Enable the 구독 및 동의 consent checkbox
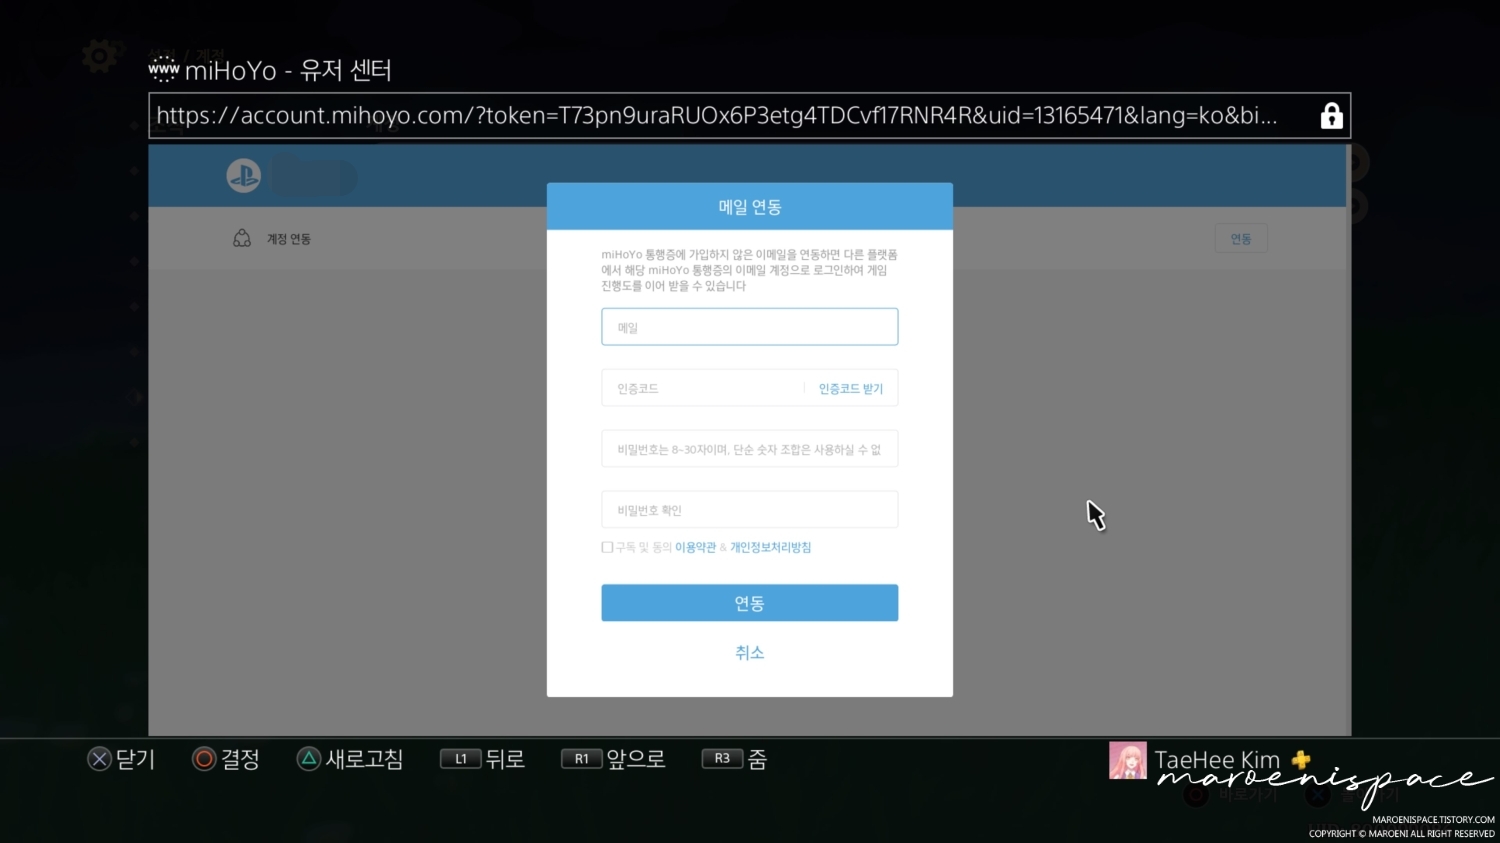1500x843 pixels. point(607,547)
